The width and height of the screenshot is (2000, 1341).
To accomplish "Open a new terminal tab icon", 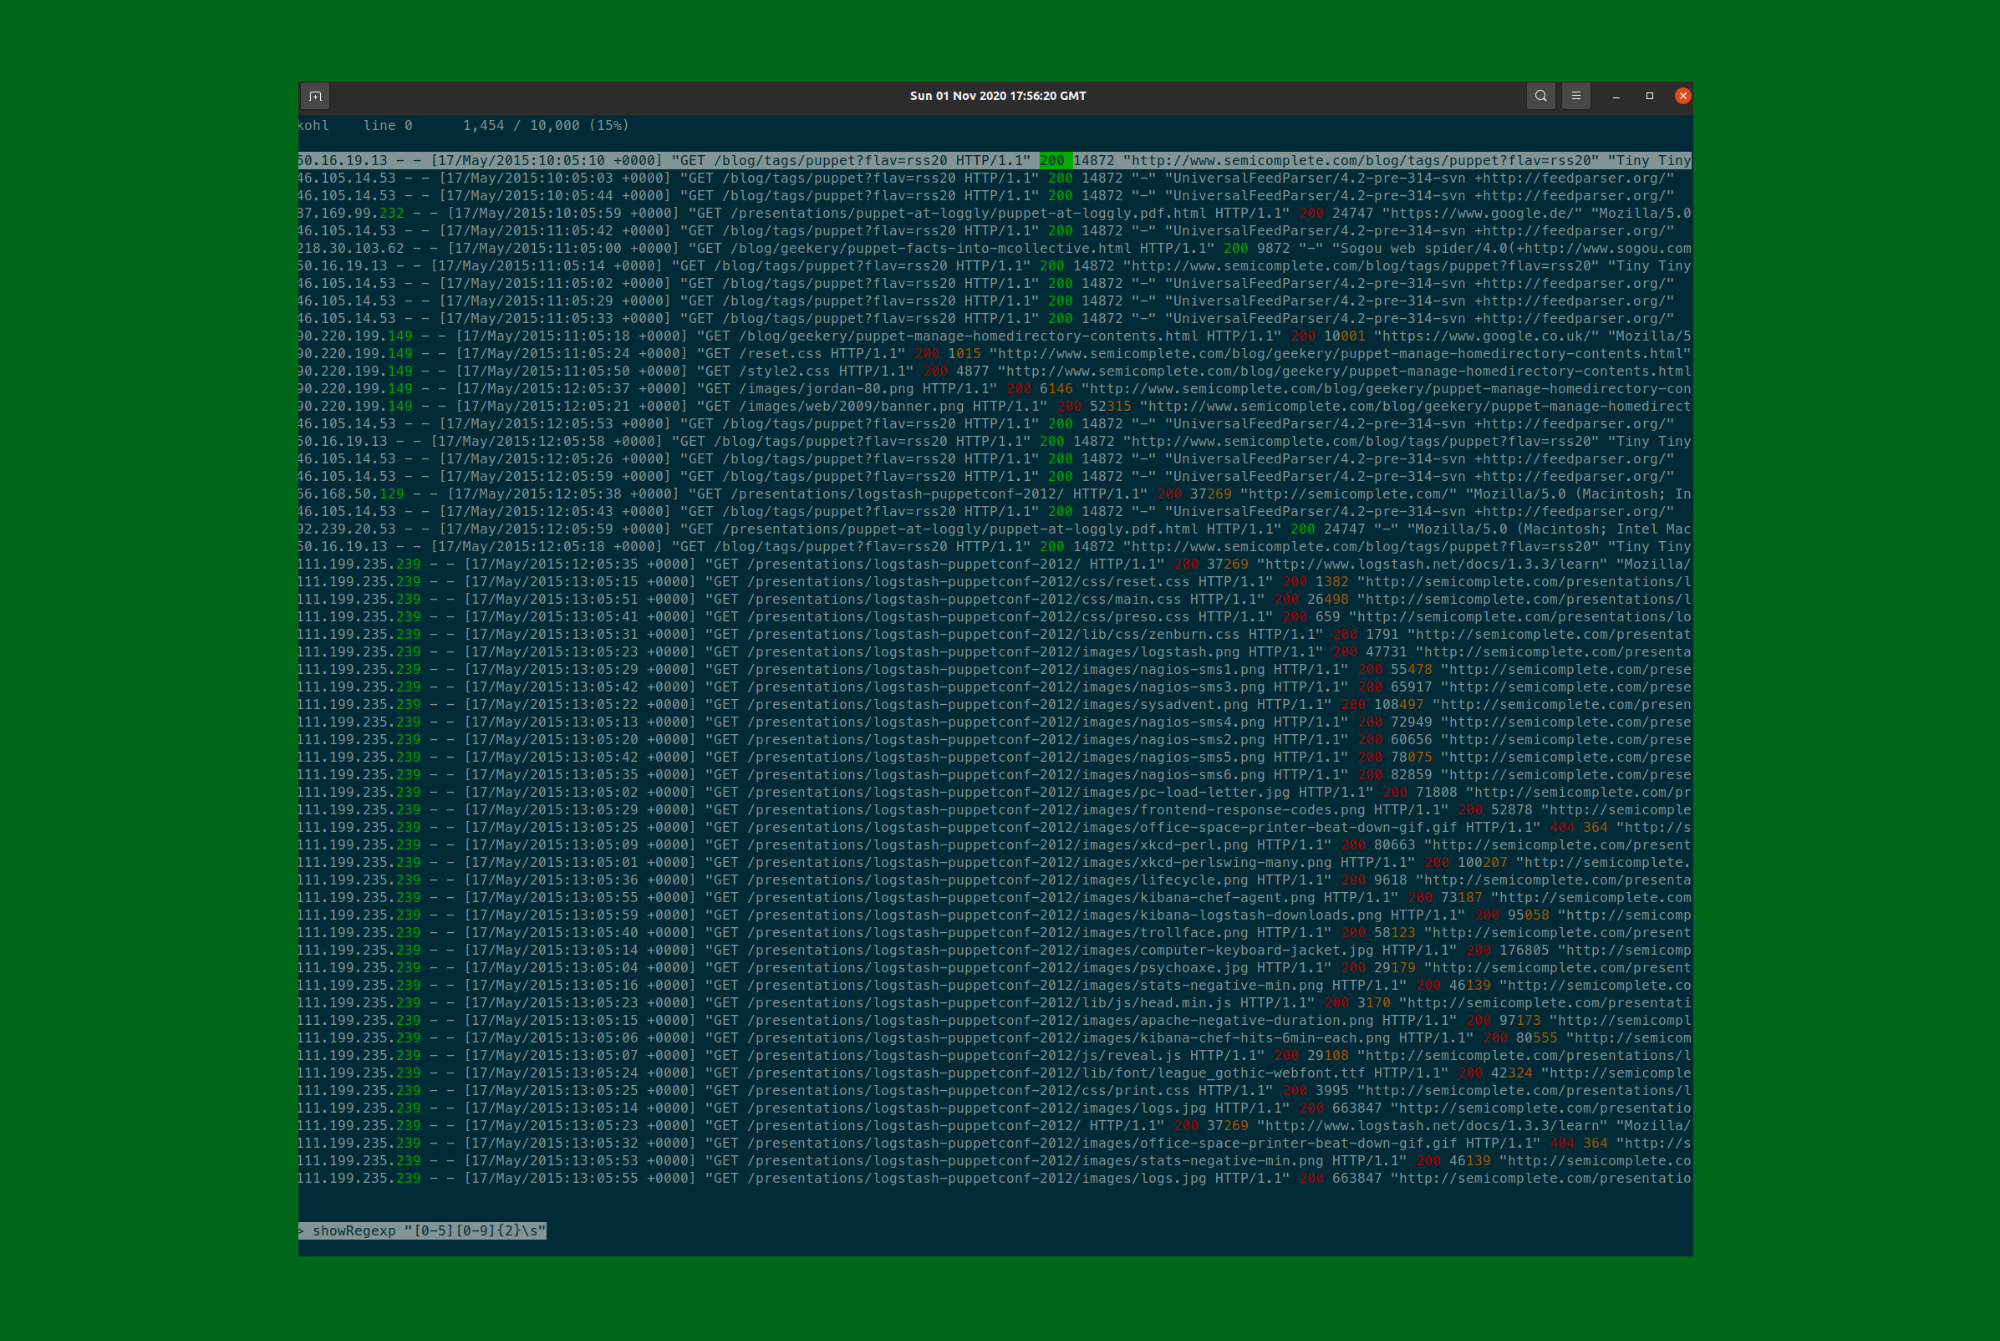I will (x=315, y=96).
